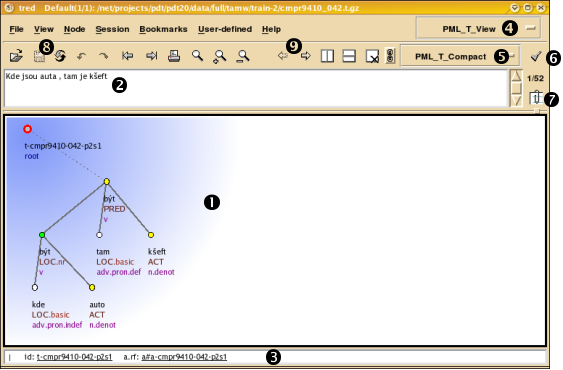The height and width of the screenshot is (370, 563).
Task: Select the být PRED node
Action: click(x=107, y=181)
